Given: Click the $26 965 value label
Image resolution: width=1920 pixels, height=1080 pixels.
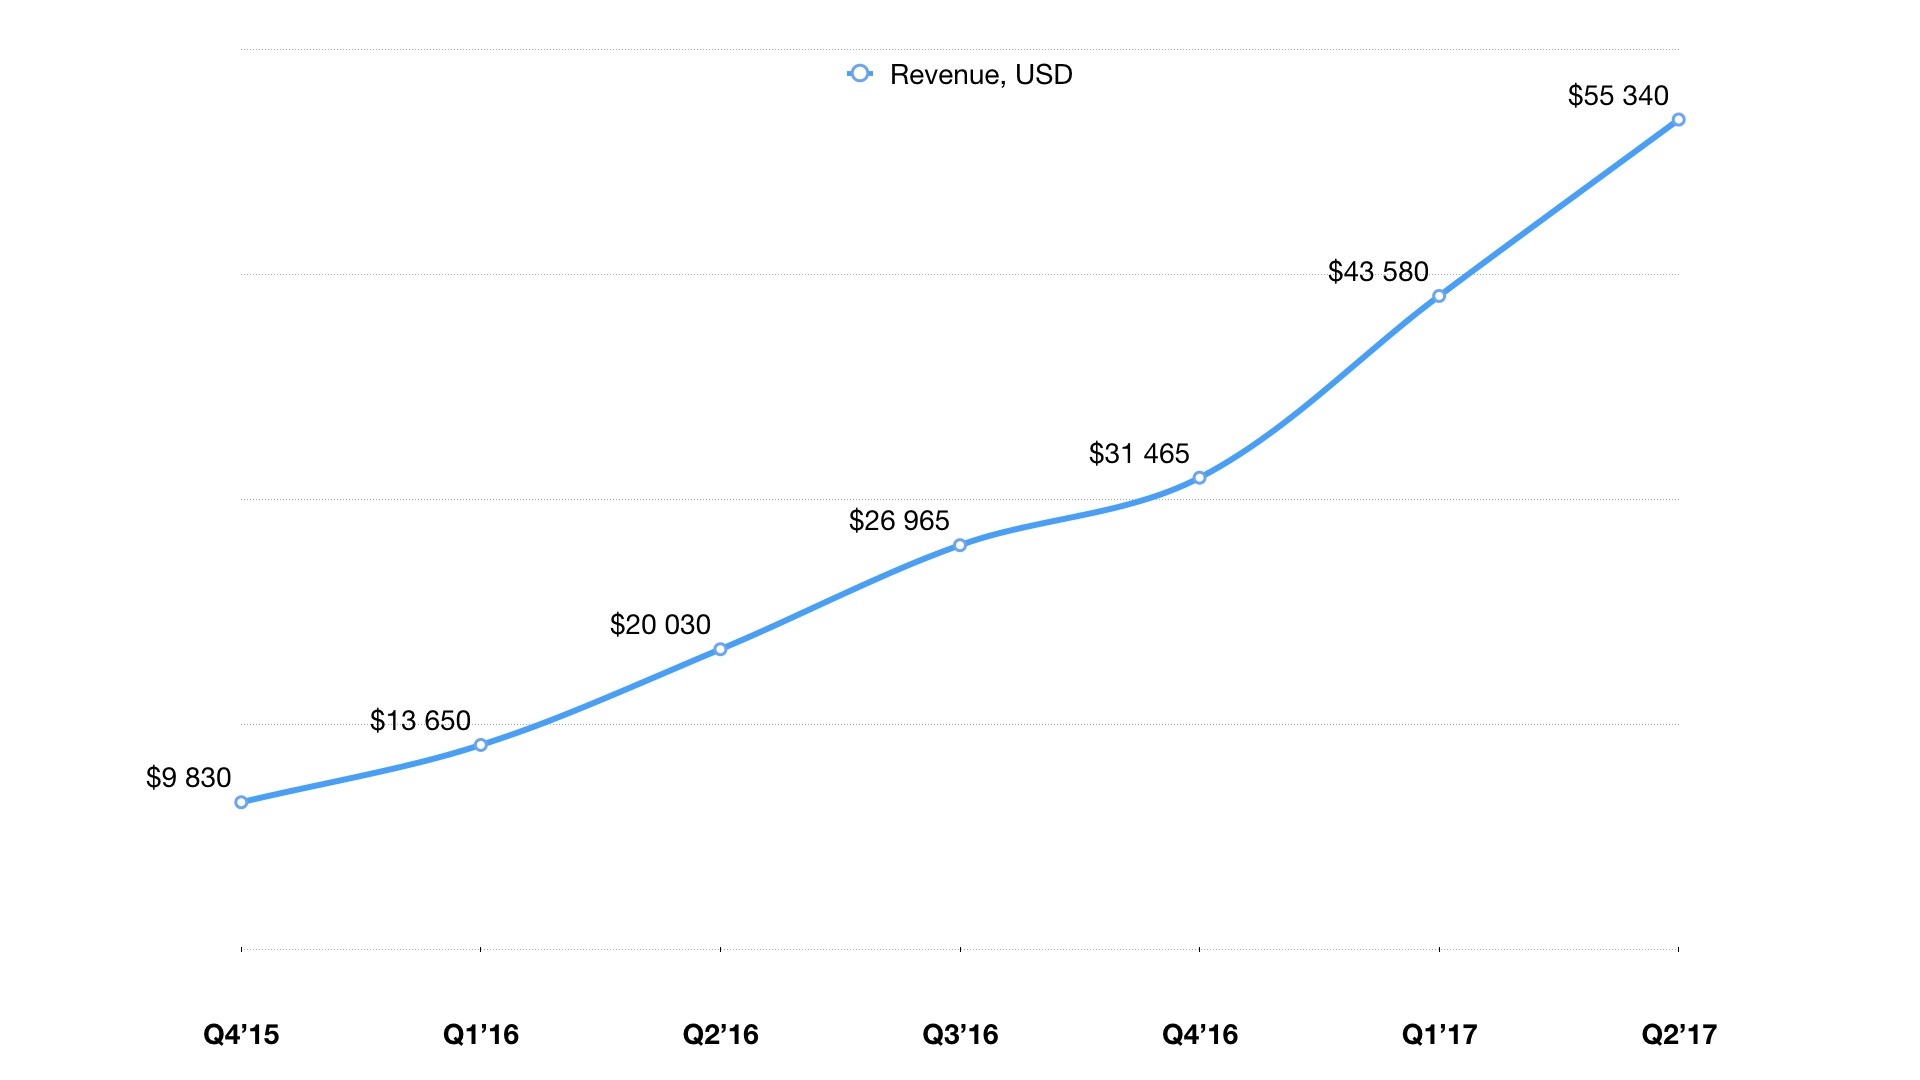Looking at the screenshot, I should [899, 521].
